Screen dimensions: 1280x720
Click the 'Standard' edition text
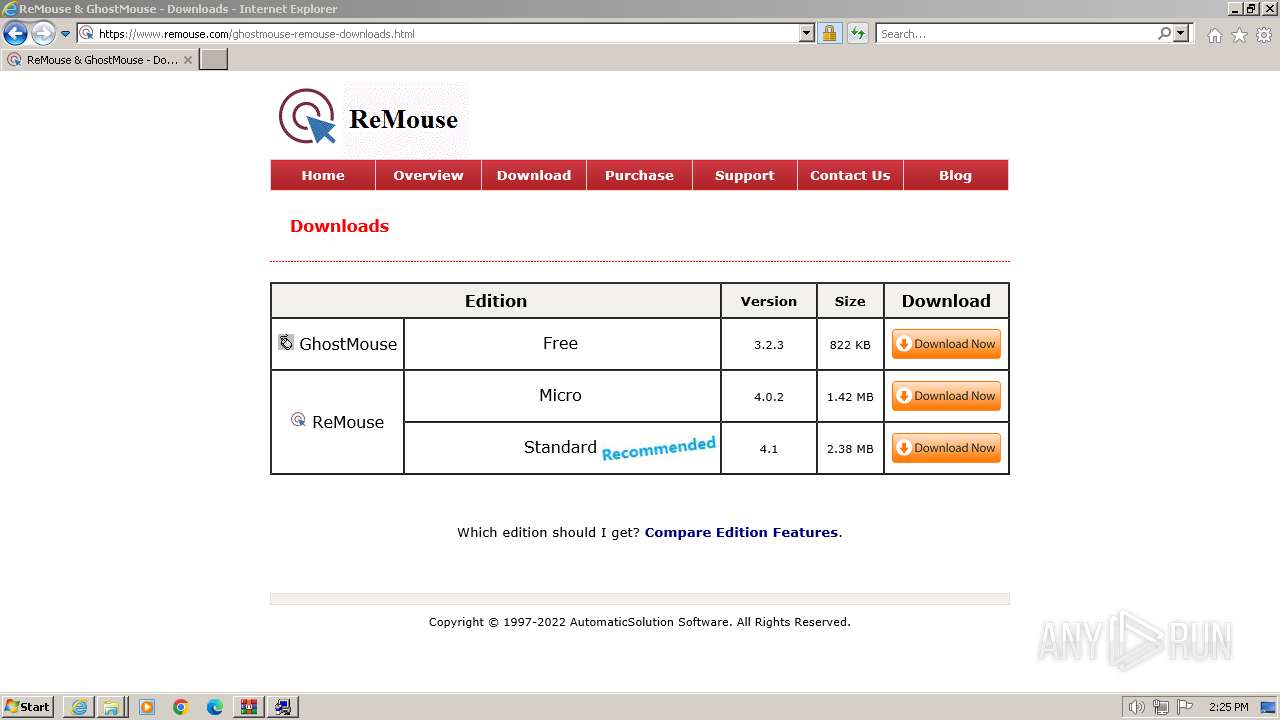click(x=560, y=447)
